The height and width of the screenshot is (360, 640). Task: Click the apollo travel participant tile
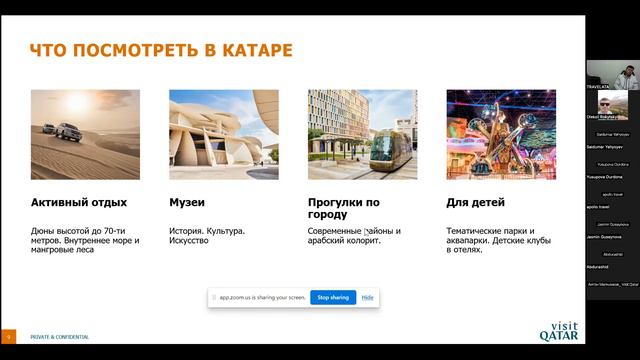pos(613,195)
